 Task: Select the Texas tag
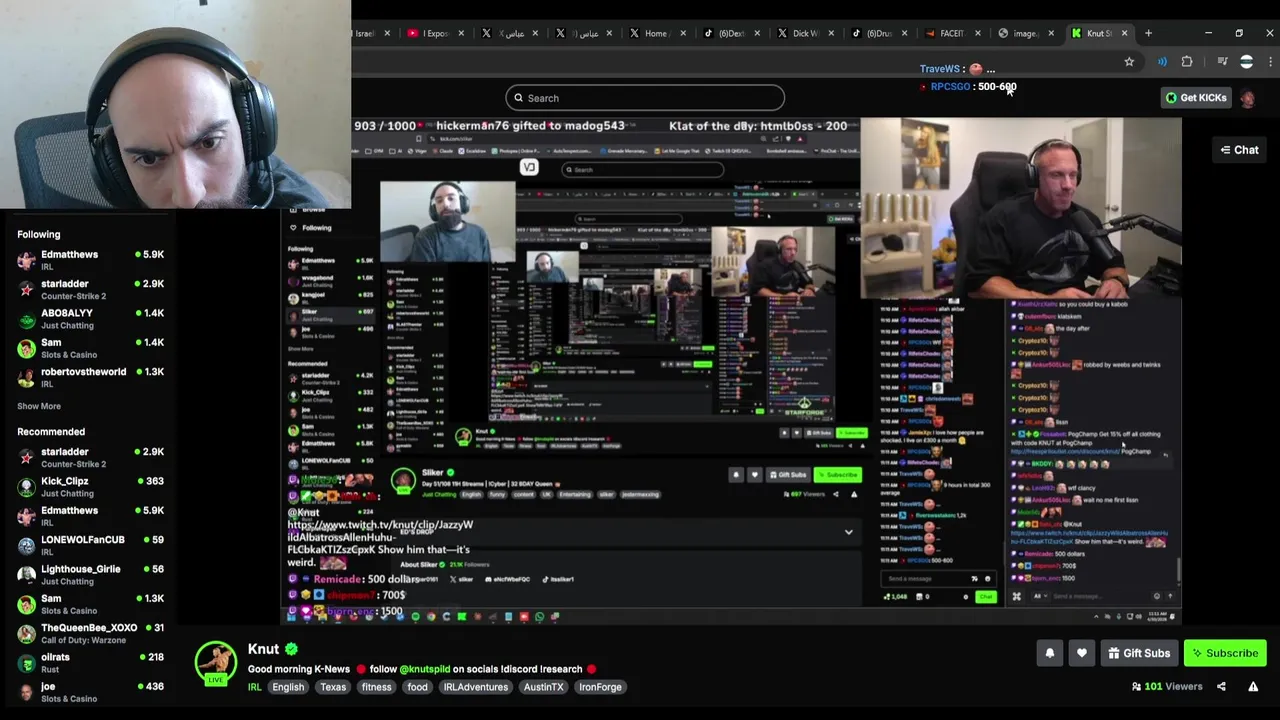tap(333, 687)
